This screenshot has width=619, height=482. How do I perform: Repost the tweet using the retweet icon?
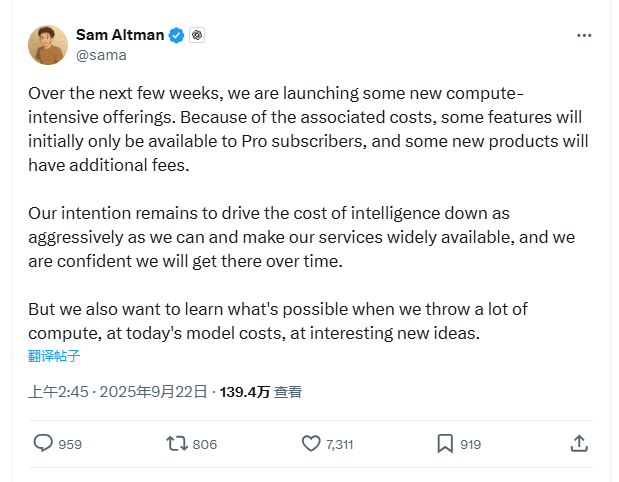pyautogui.click(x=176, y=444)
